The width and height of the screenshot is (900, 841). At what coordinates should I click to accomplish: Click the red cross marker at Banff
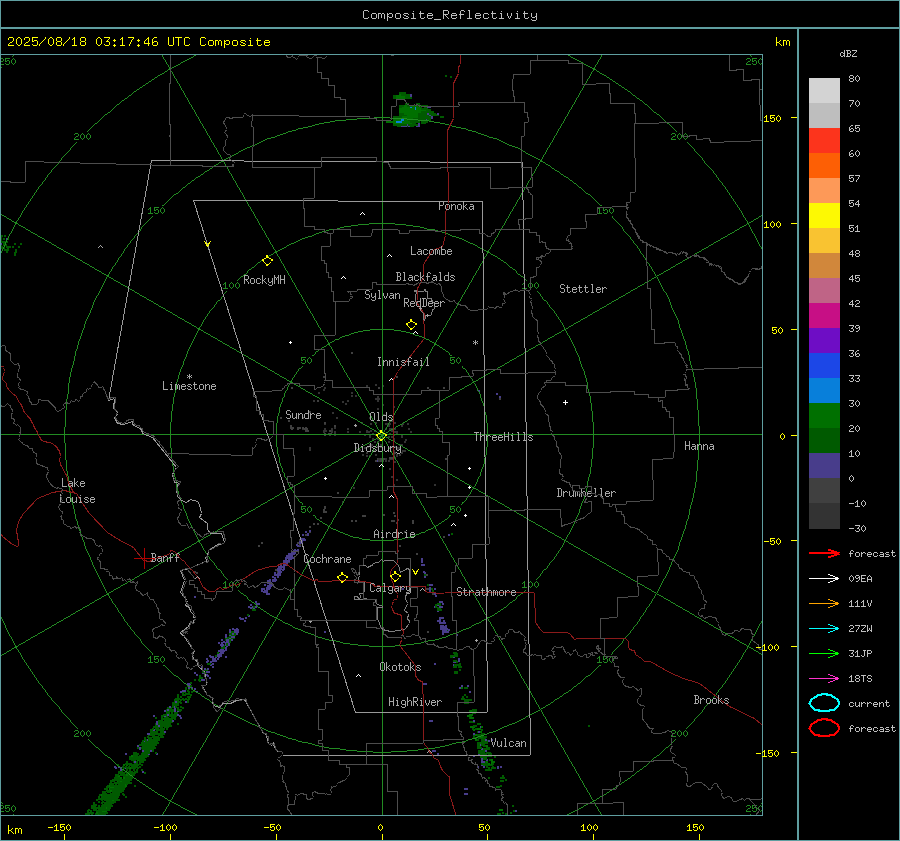tap(143, 558)
